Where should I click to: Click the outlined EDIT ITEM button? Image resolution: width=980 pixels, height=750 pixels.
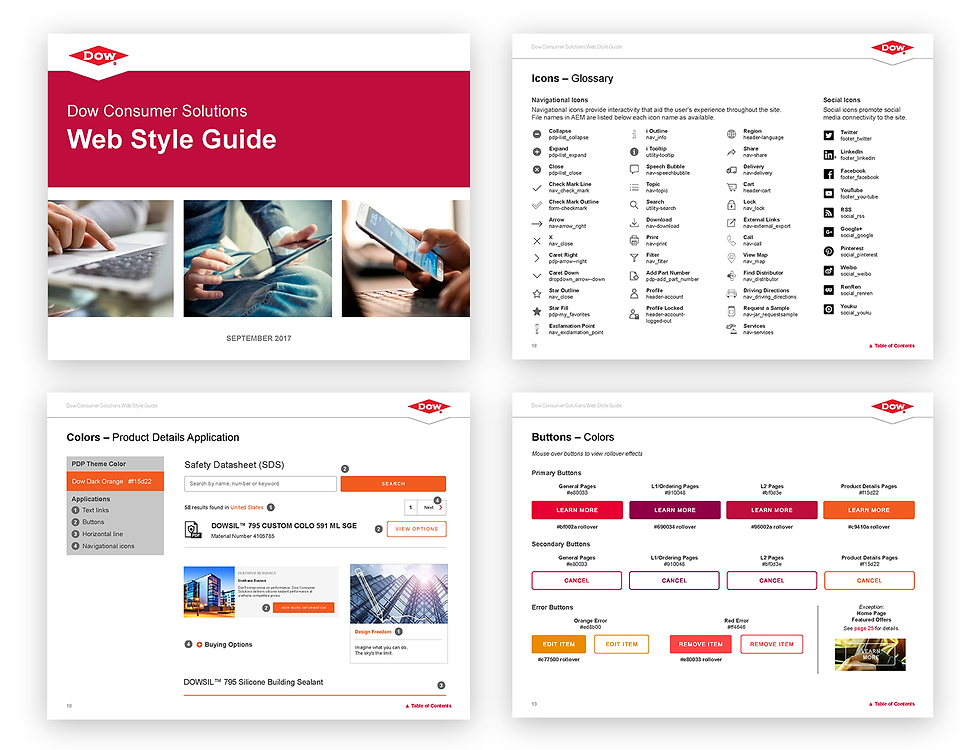pyautogui.click(x=621, y=644)
